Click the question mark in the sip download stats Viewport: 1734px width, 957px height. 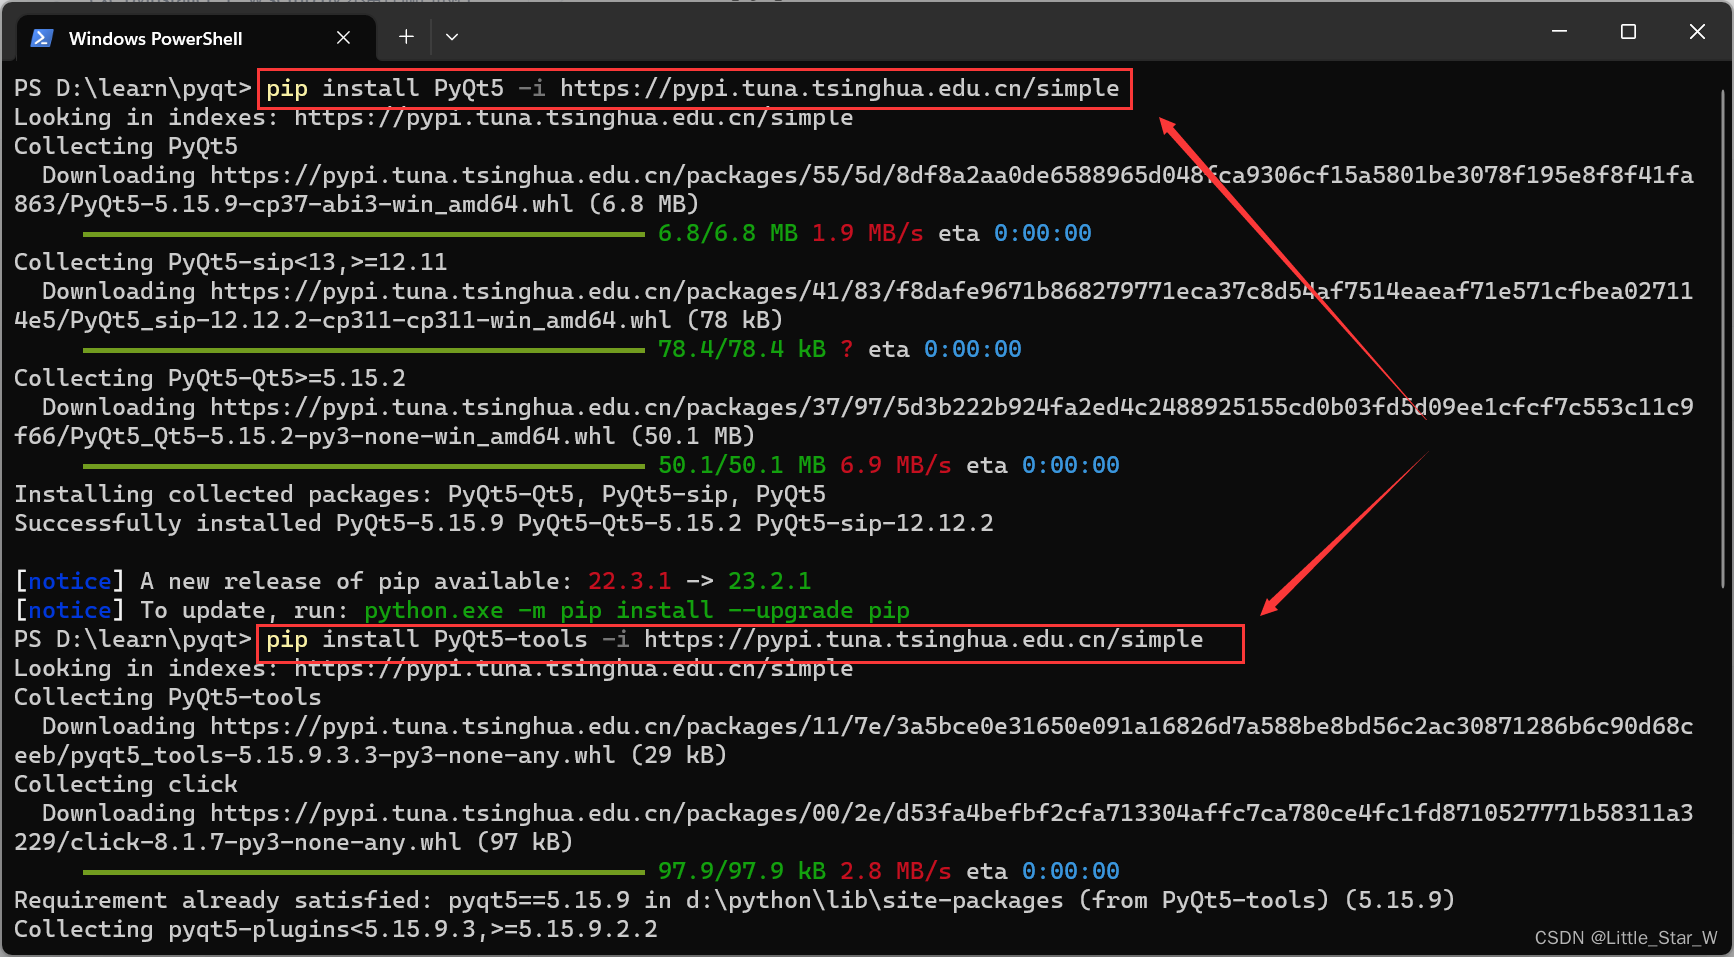pos(846,349)
